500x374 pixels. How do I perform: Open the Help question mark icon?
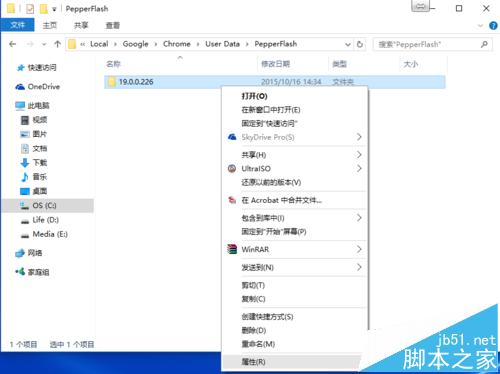[493, 26]
